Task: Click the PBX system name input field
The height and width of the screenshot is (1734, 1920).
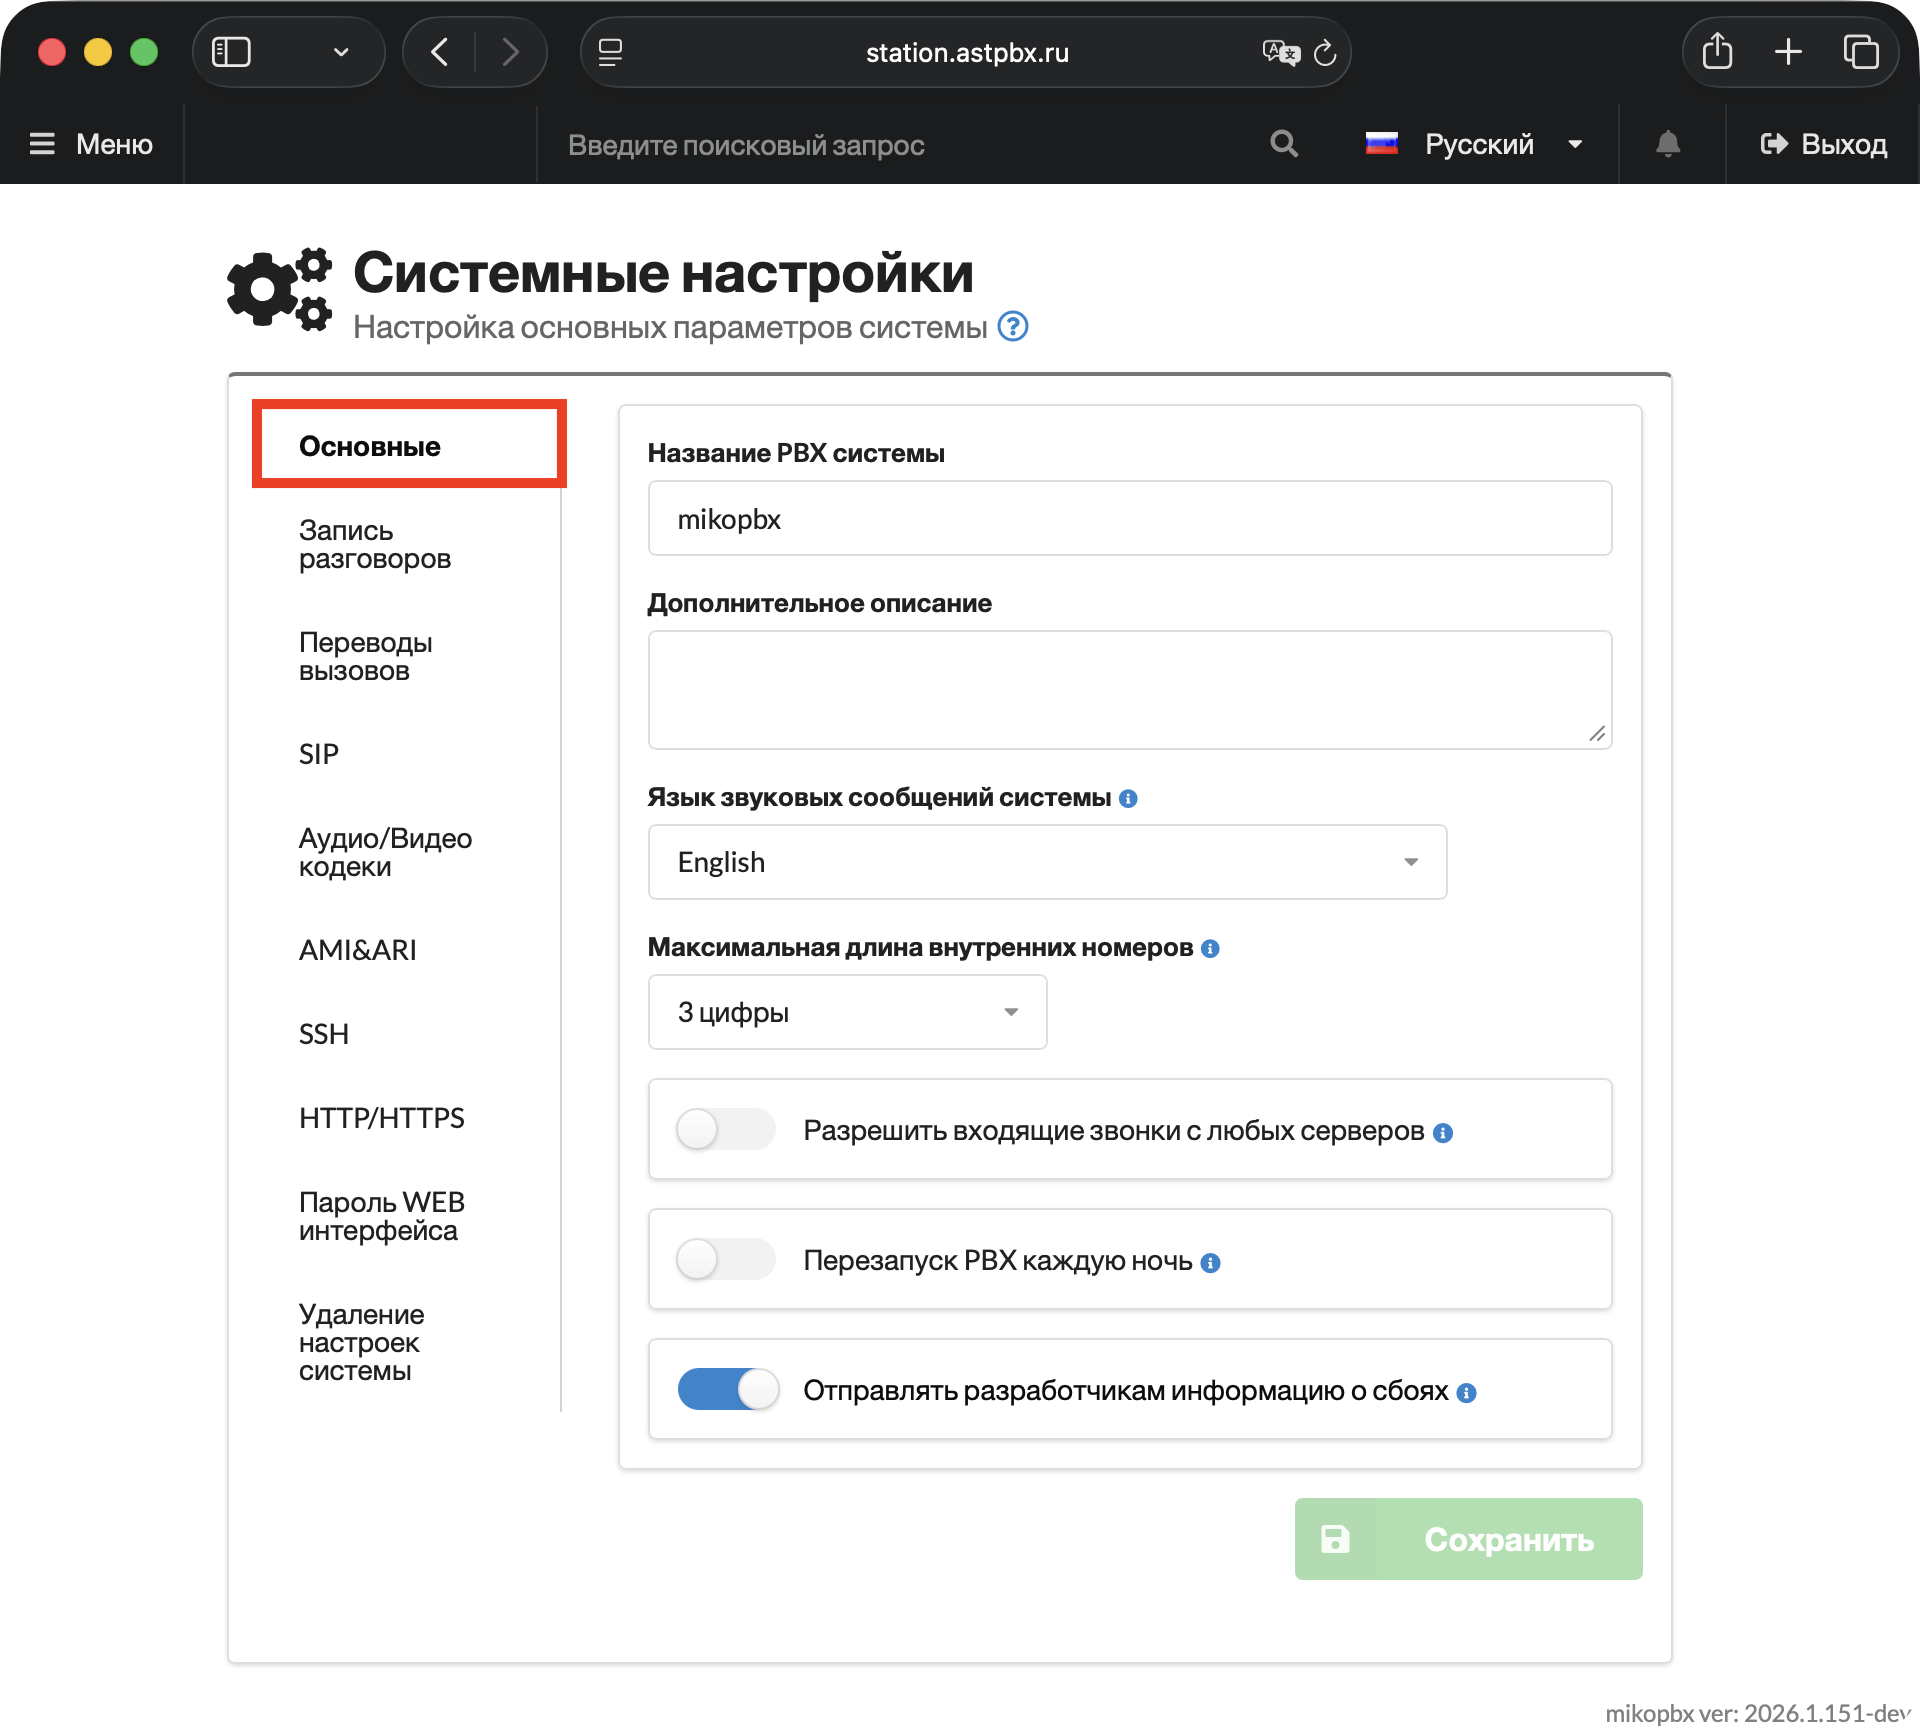Action: [1129, 519]
